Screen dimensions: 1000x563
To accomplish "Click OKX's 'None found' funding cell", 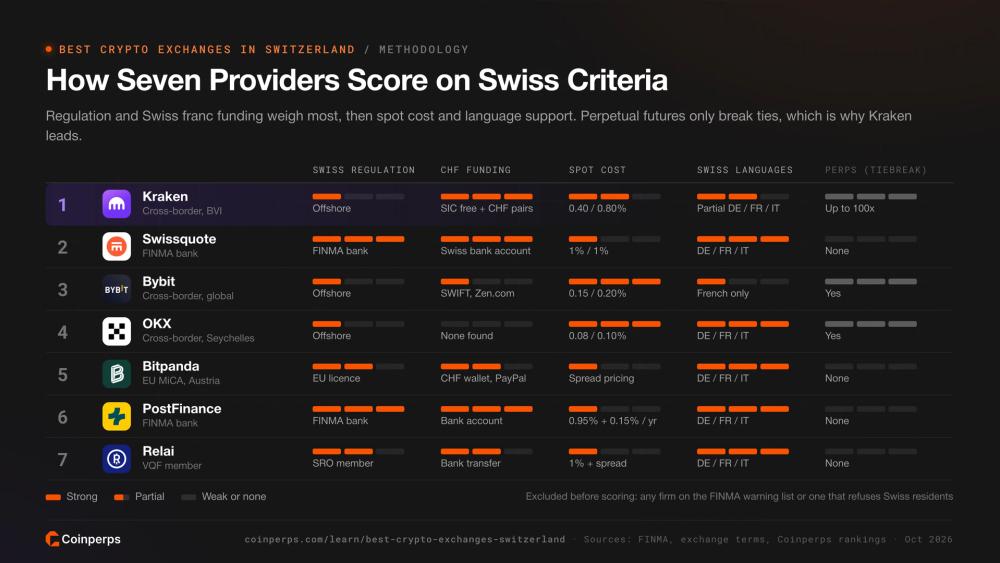I will [466, 336].
